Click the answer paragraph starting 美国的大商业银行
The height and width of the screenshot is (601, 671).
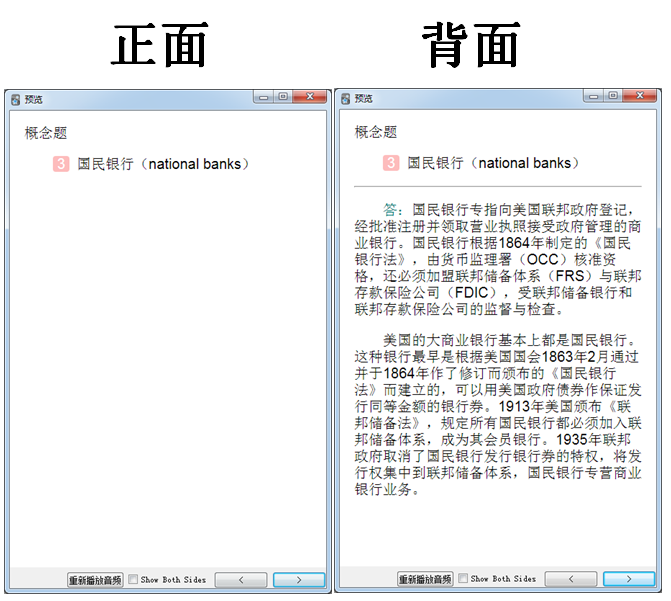[x=498, y=414]
